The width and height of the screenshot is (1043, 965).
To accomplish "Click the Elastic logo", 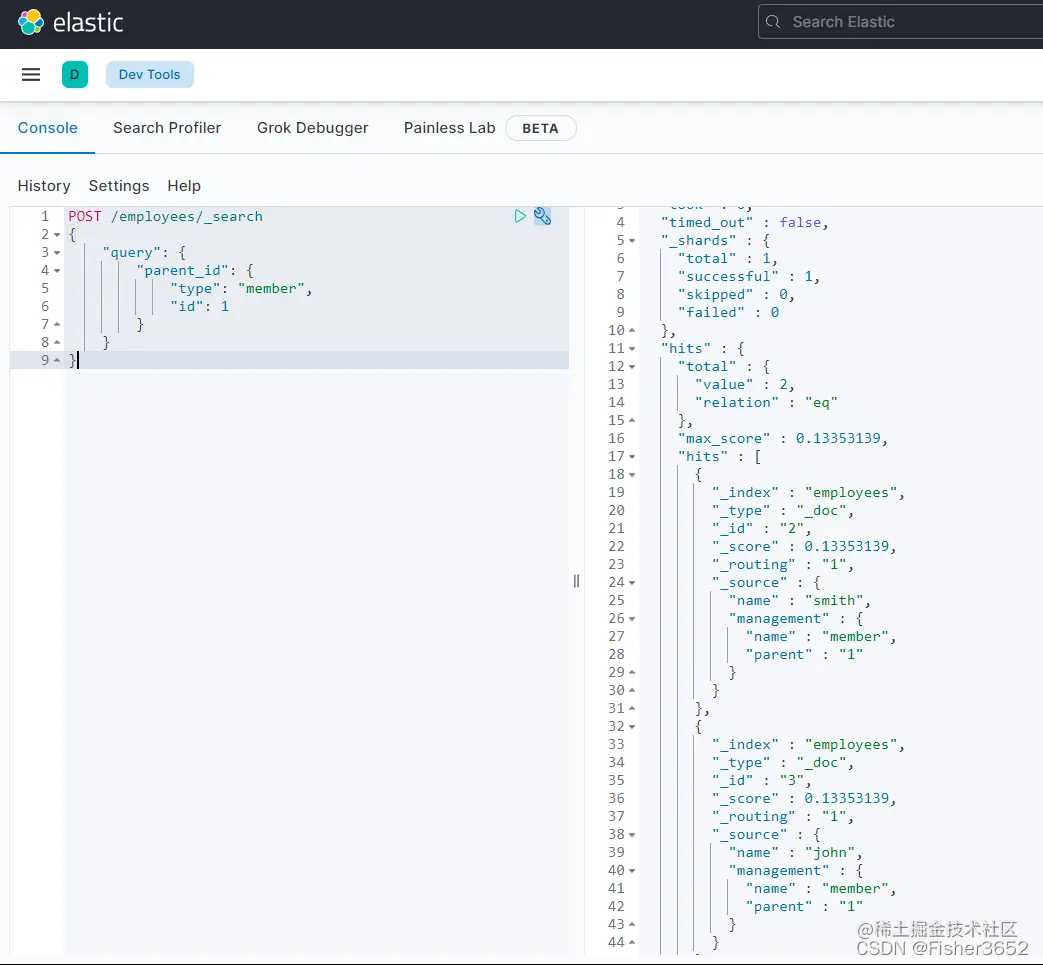I will click(70, 23).
